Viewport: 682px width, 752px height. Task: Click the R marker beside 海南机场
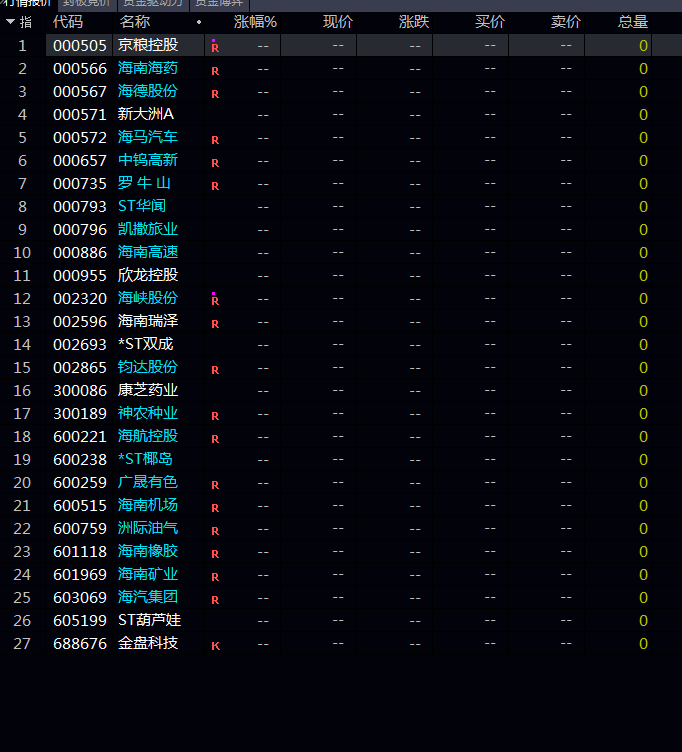(x=215, y=508)
